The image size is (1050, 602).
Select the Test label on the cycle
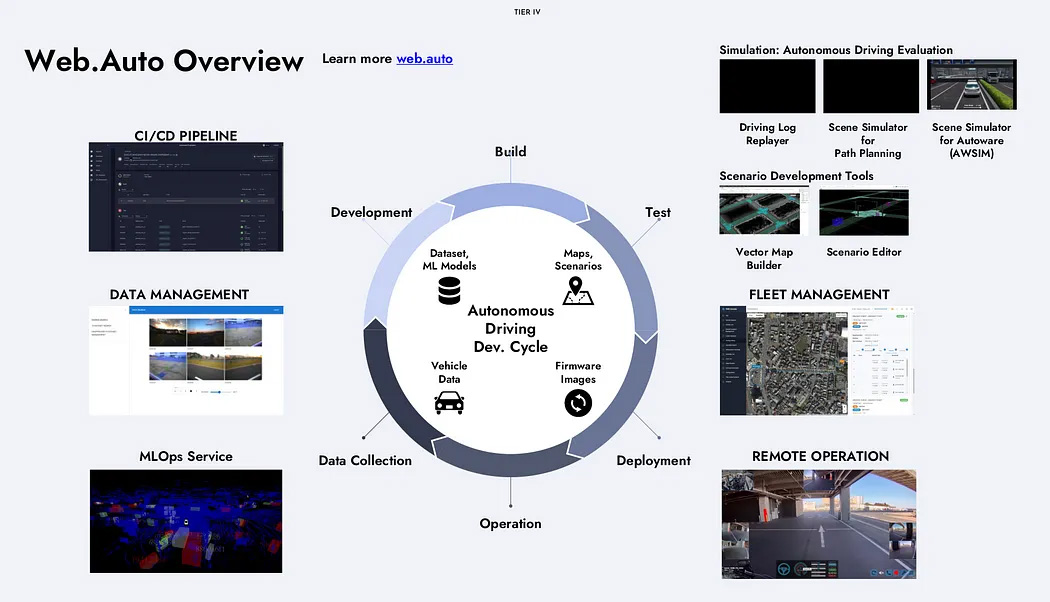click(x=658, y=212)
